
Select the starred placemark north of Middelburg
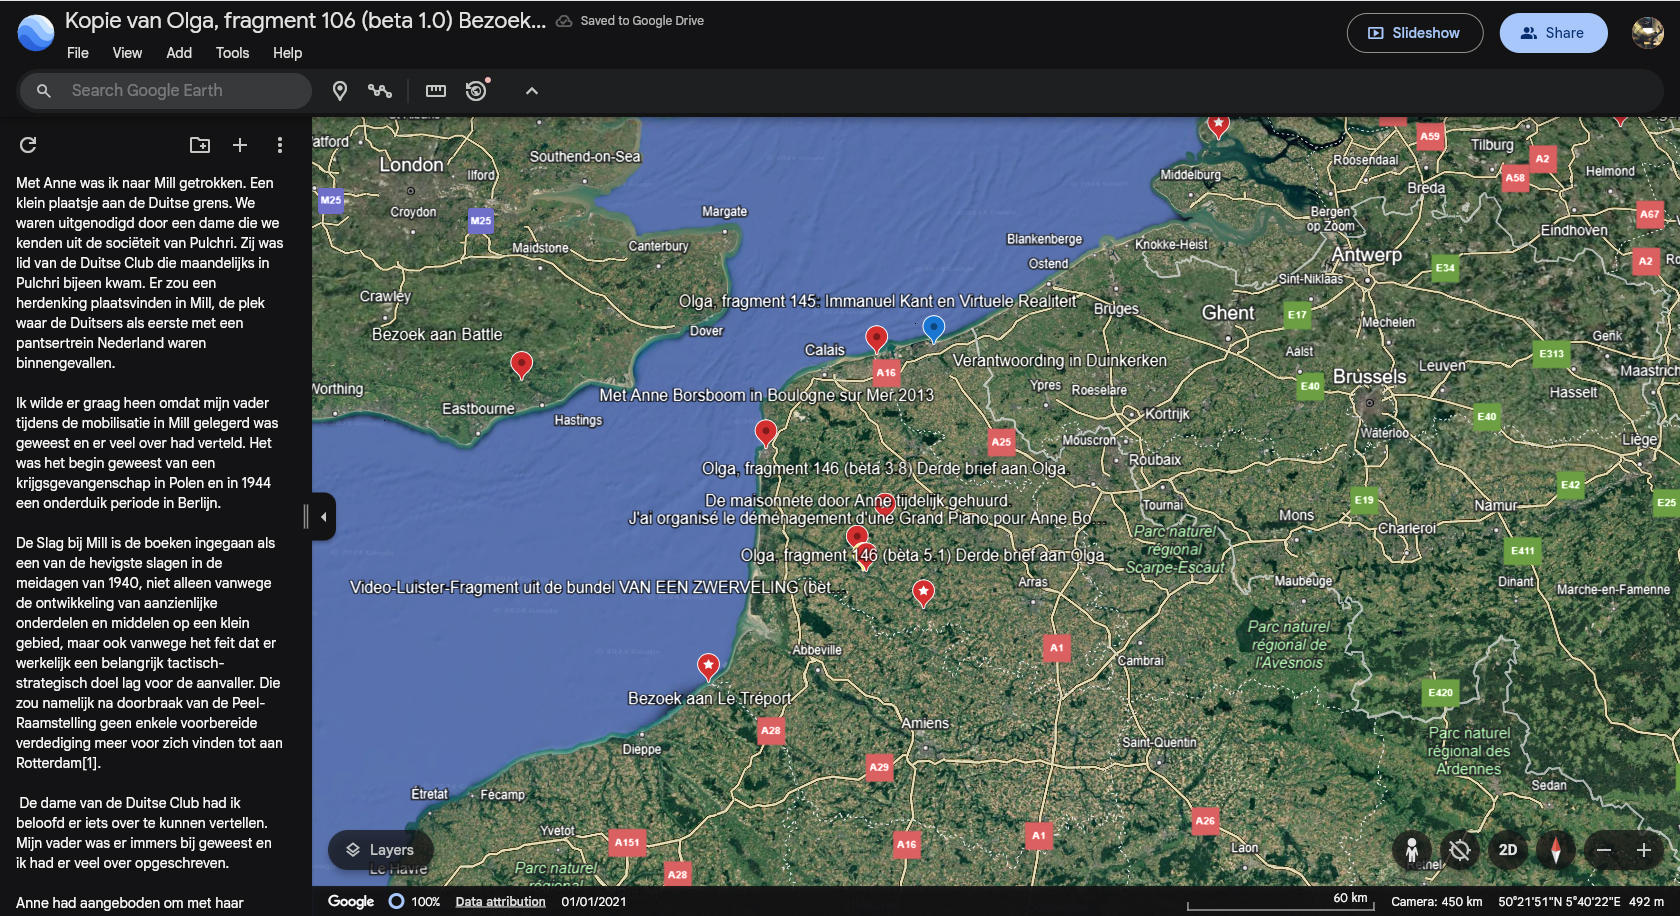pyautogui.click(x=1218, y=125)
